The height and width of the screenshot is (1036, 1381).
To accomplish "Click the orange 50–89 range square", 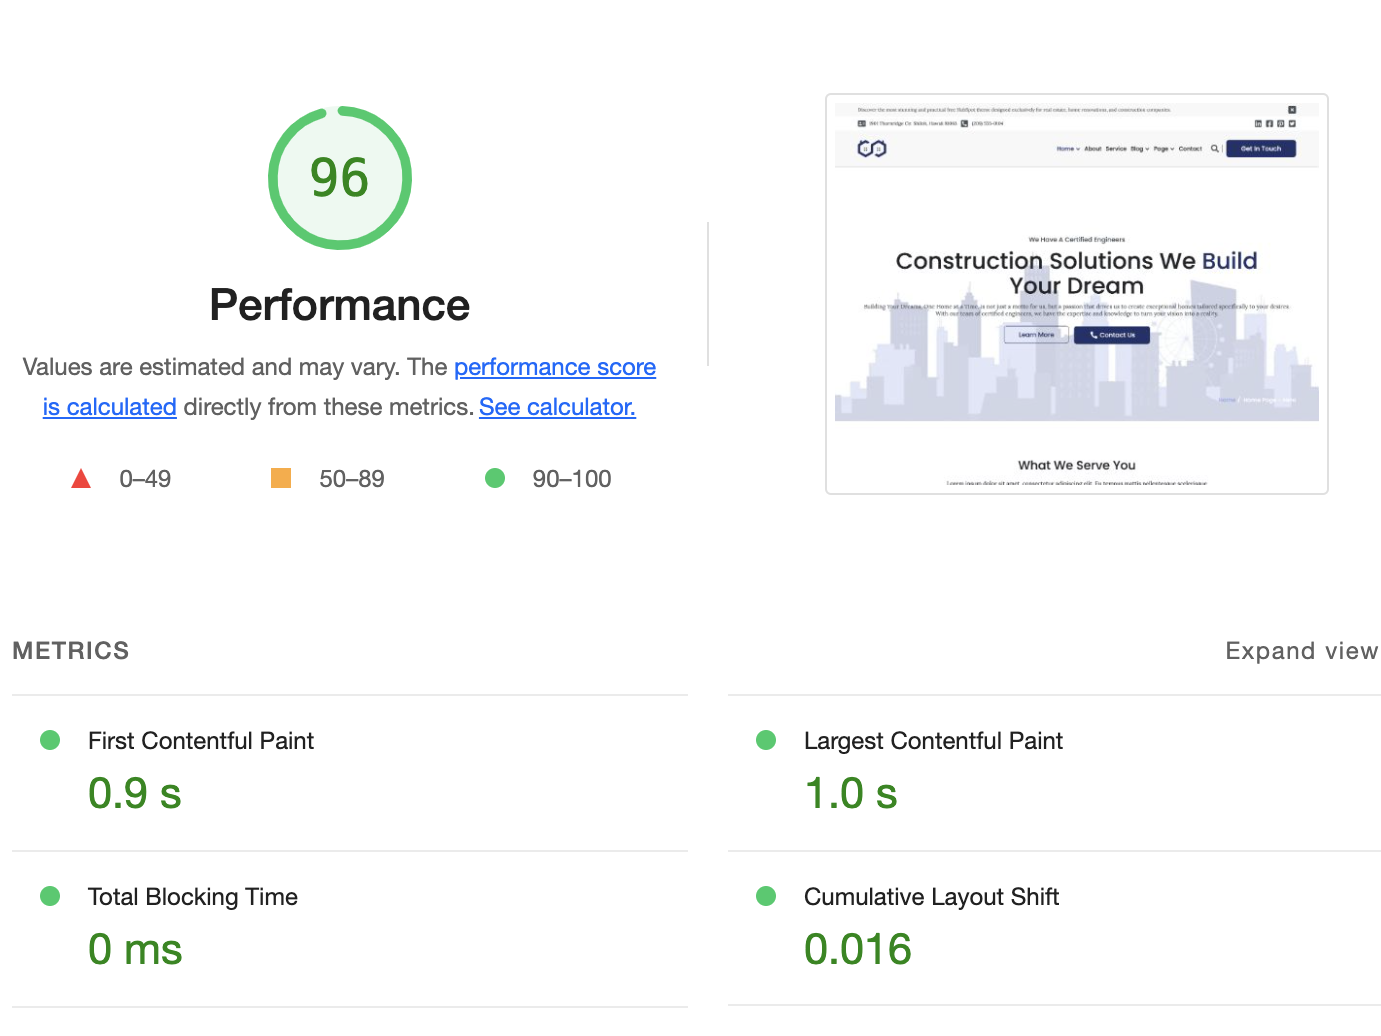I will (x=281, y=478).
